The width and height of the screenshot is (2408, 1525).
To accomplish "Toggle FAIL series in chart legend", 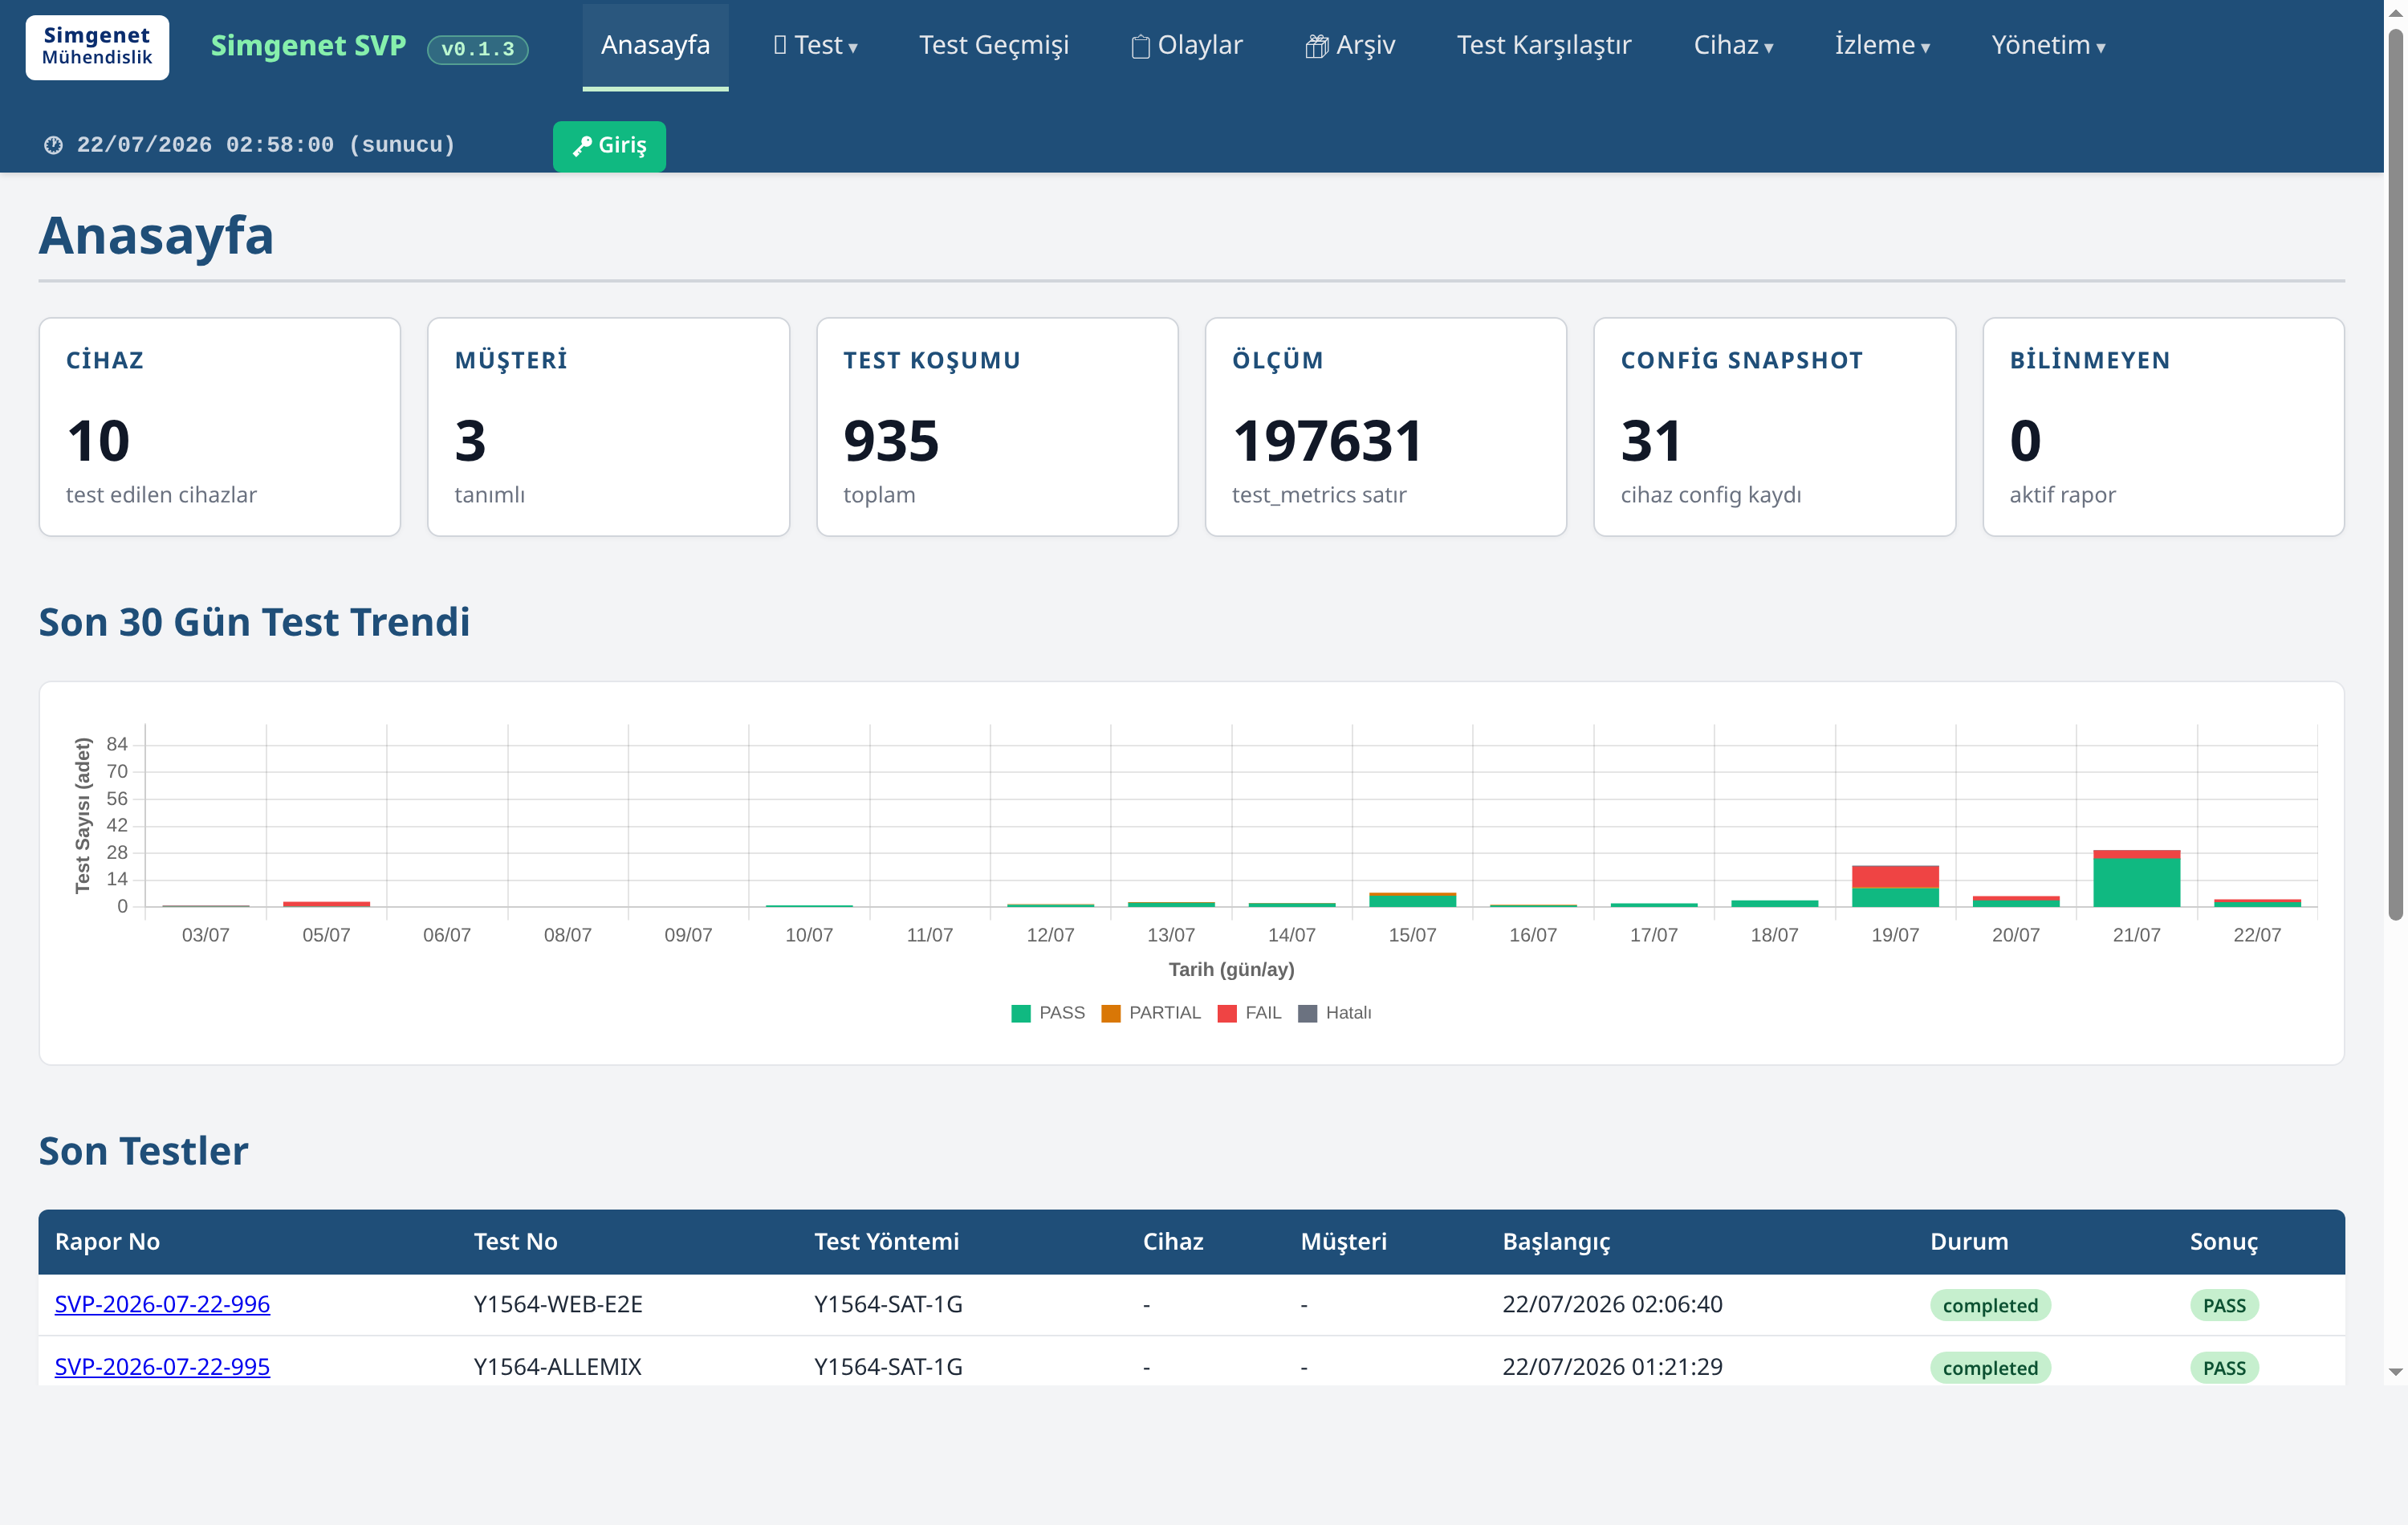I will pyautogui.click(x=1249, y=1013).
